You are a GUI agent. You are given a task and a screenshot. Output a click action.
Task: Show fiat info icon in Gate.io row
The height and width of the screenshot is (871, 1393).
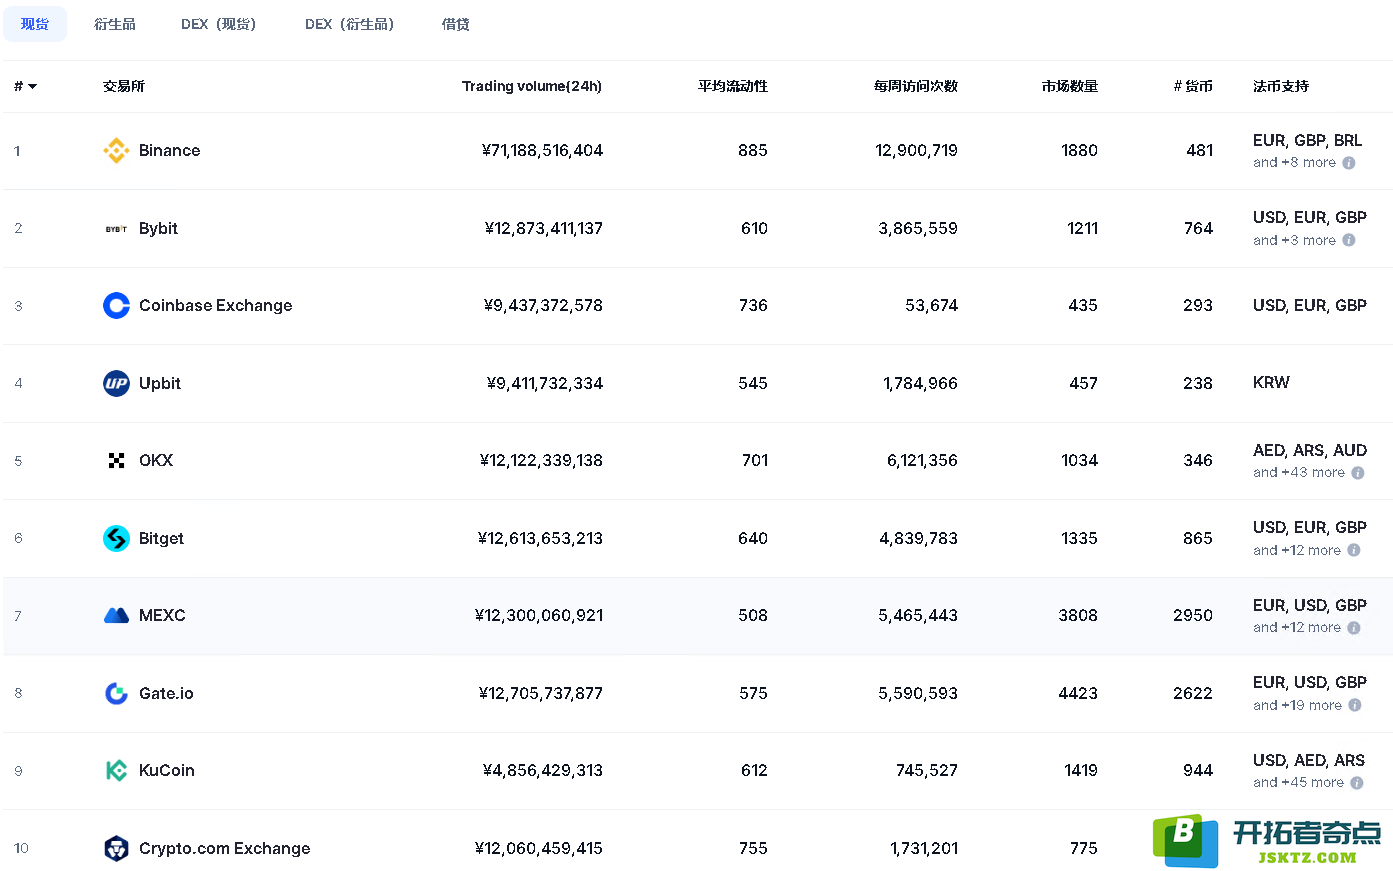pyautogui.click(x=1355, y=705)
